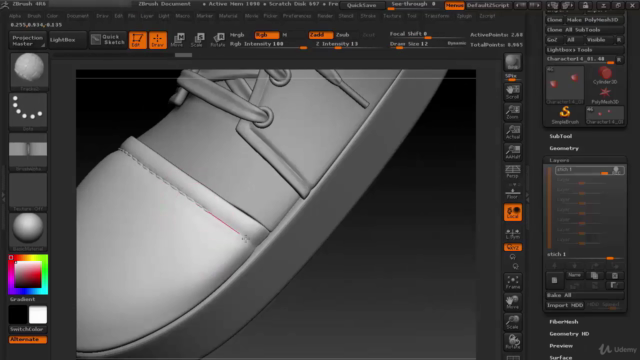Toggle Mrgb material channel
The image size is (640, 360).
click(x=237, y=35)
